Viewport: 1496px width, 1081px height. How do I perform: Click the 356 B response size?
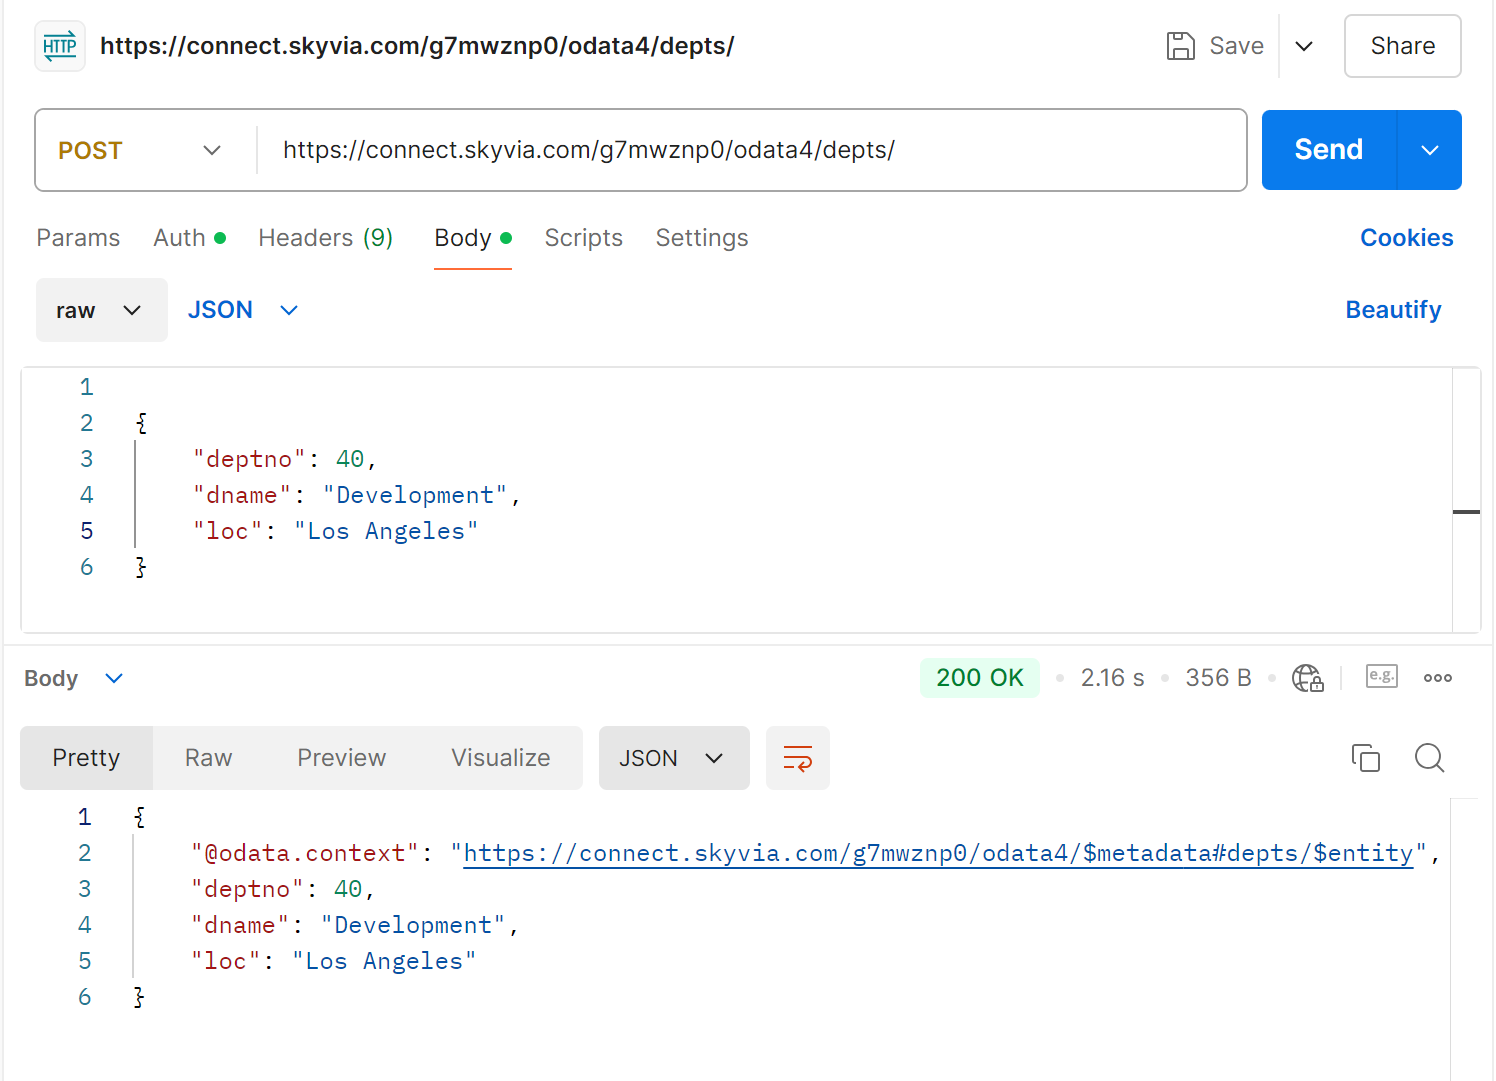pyautogui.click(x=1218, y=678)
